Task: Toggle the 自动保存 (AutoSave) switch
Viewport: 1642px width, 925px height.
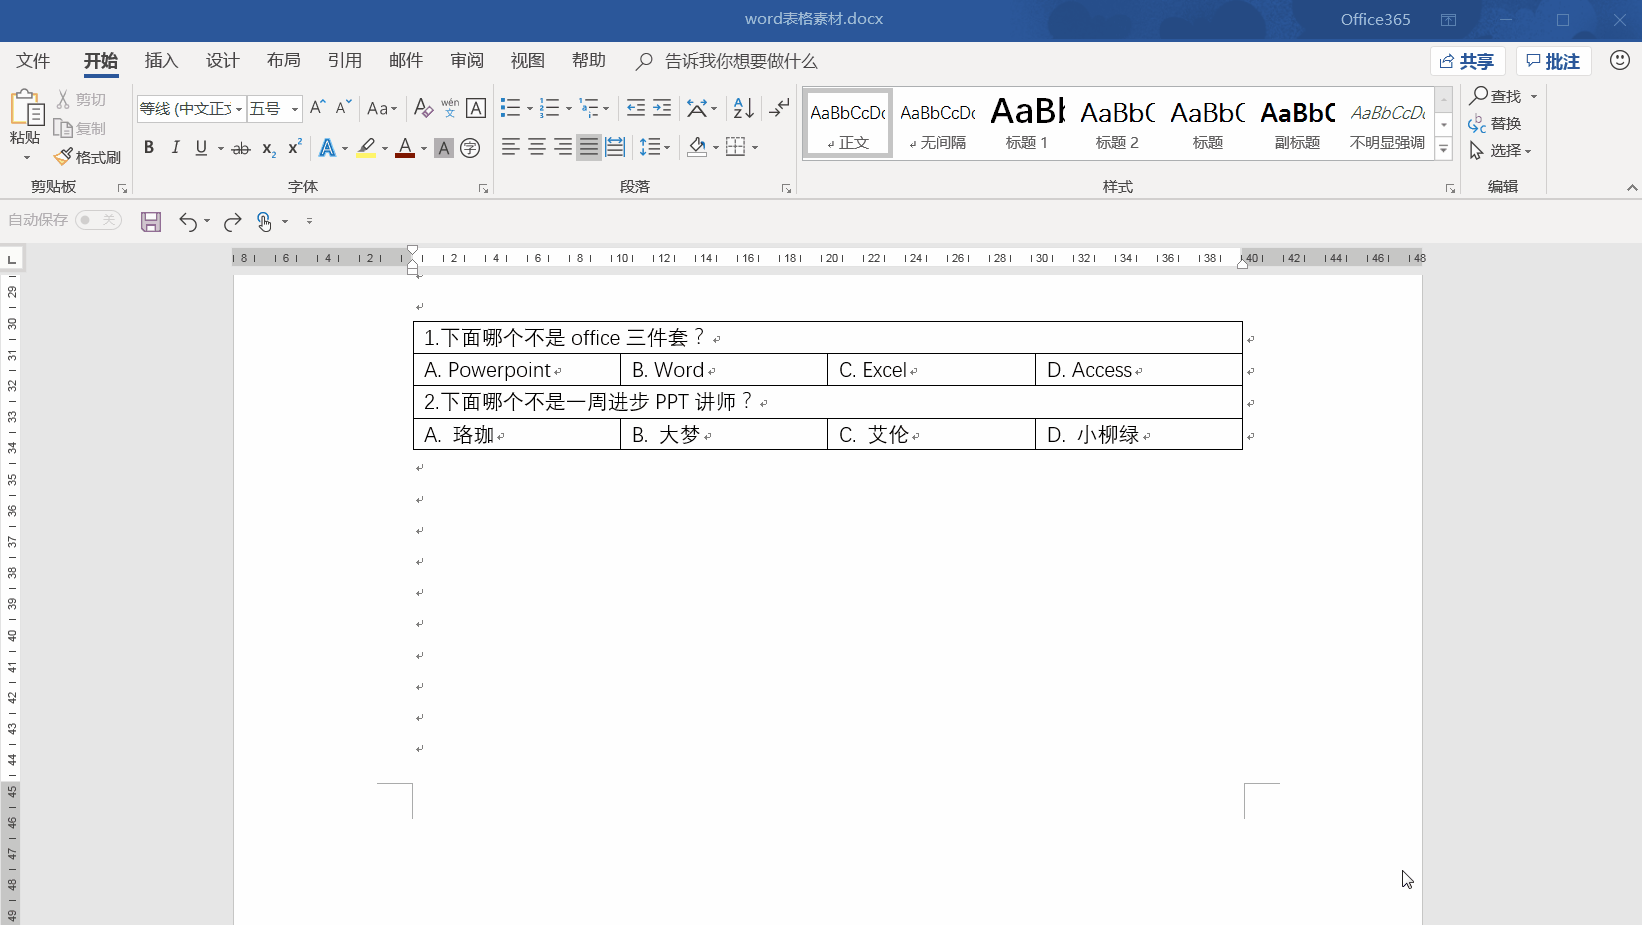Action: pyautogui.click(x=98, y=220)
